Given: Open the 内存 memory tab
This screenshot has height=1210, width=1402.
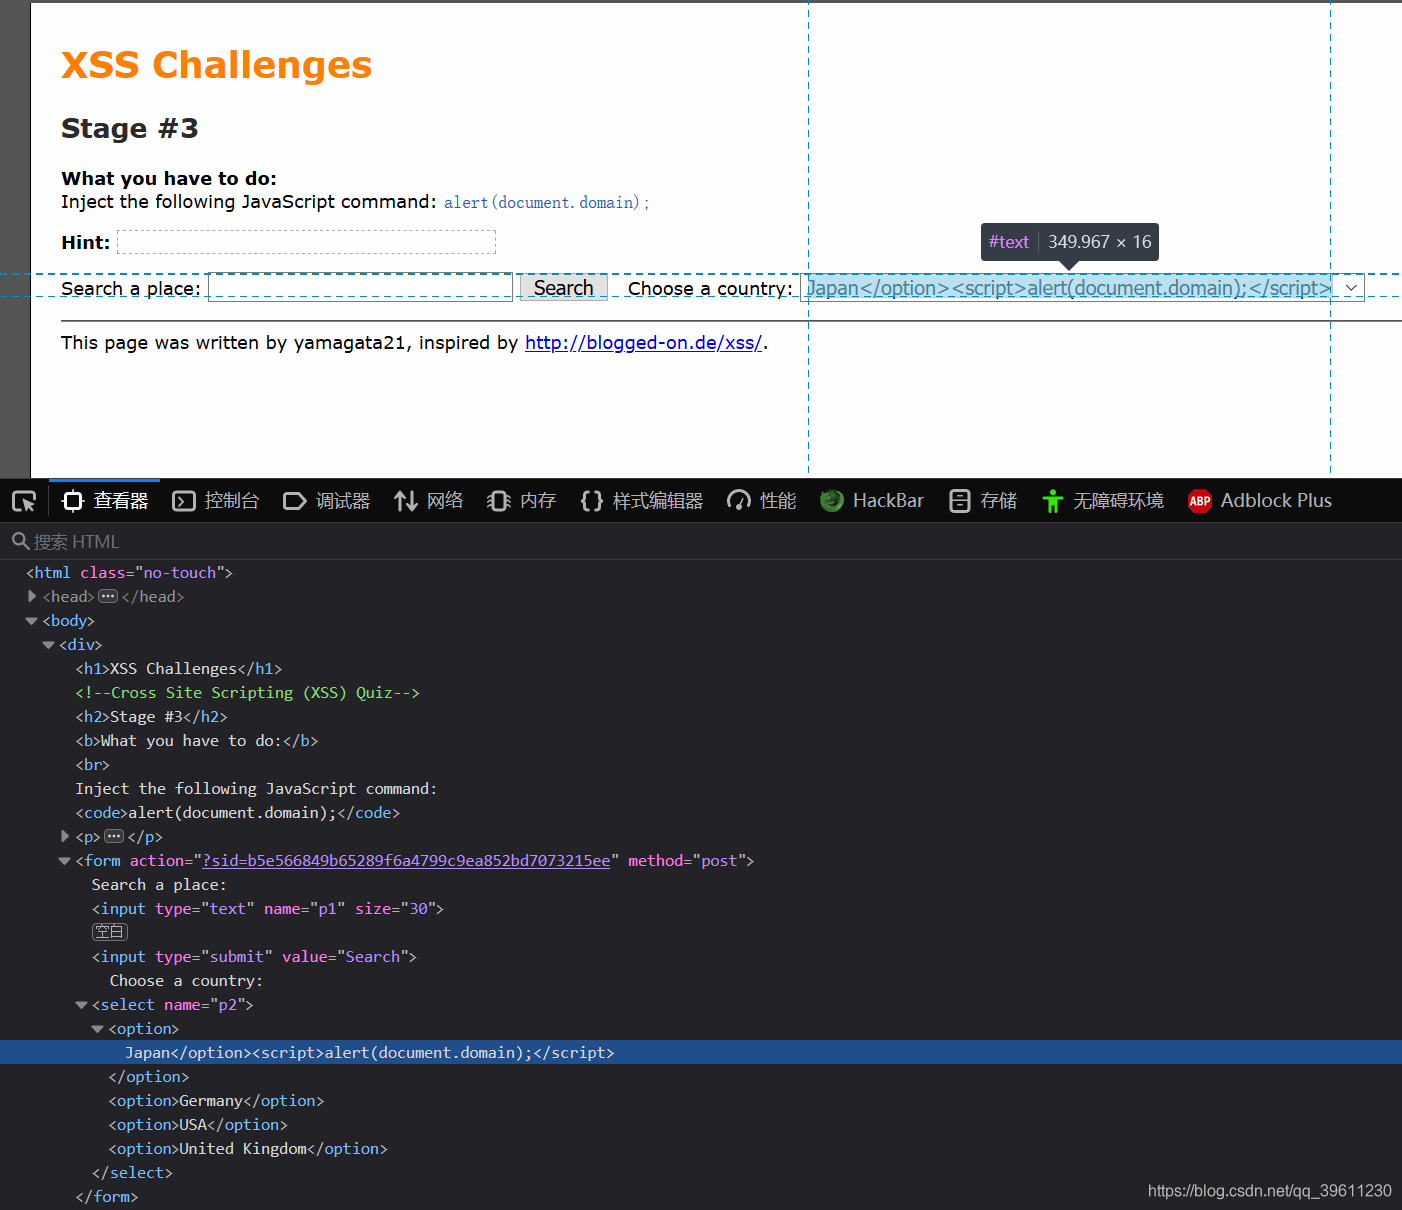Looking at the screenshot, I should [521, 501].
